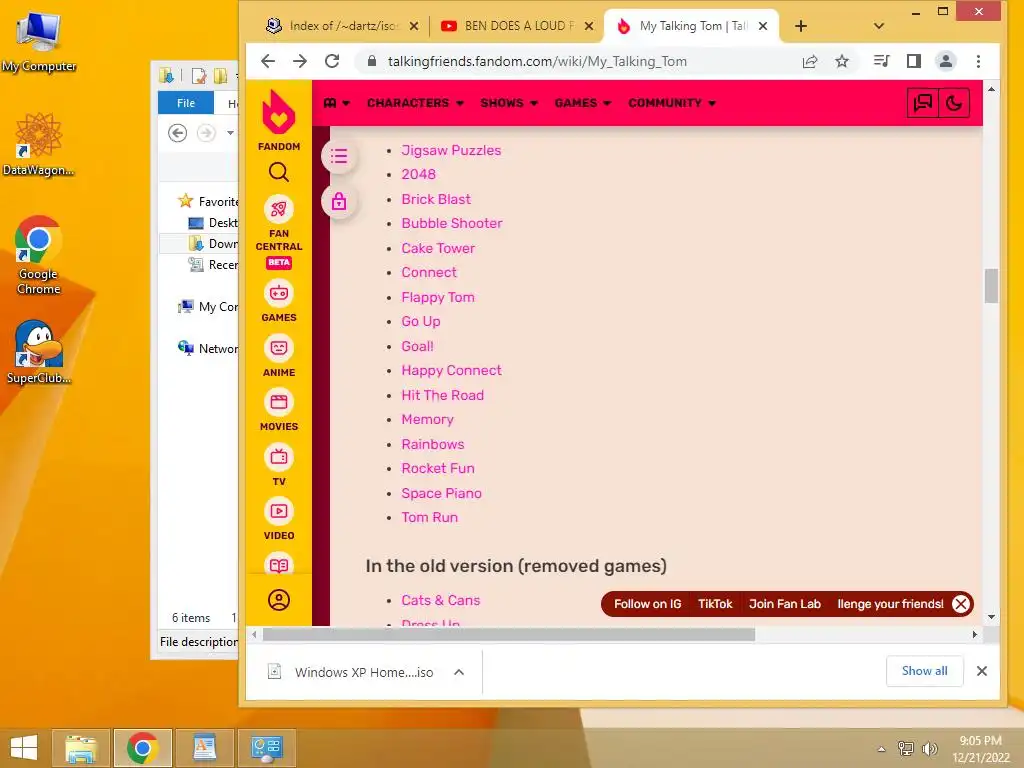This screenshot has height=768, width=1024.
Task: Bookmark this page with star icon
Action: [842, 61]
